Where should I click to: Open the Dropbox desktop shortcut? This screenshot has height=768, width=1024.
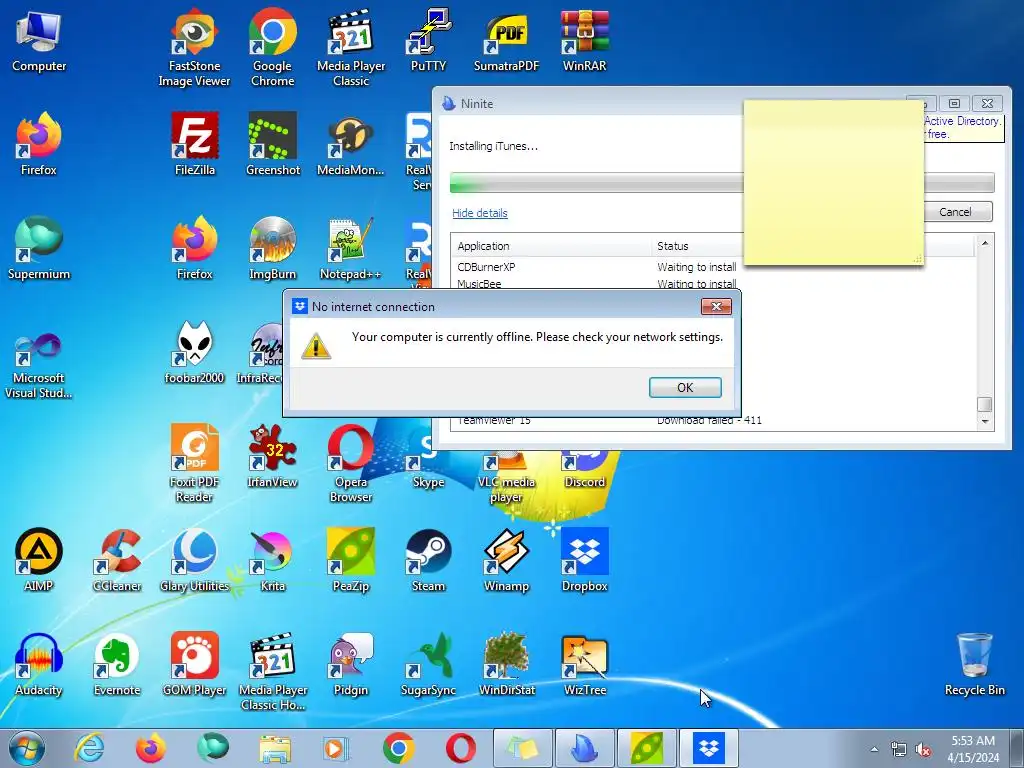(x=584, y=560)
